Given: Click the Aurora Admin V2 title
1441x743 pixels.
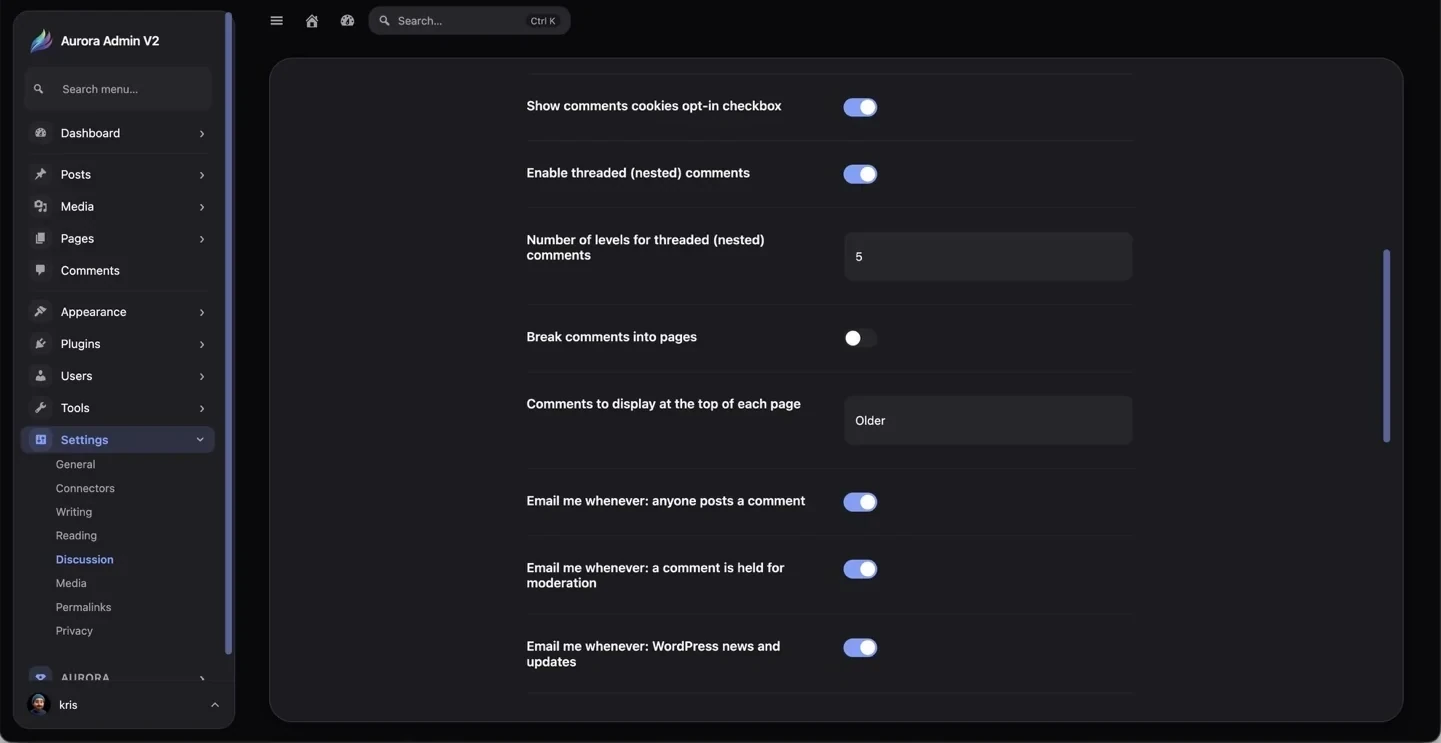Looking at the screenshot, I should (x=110, y=41).
